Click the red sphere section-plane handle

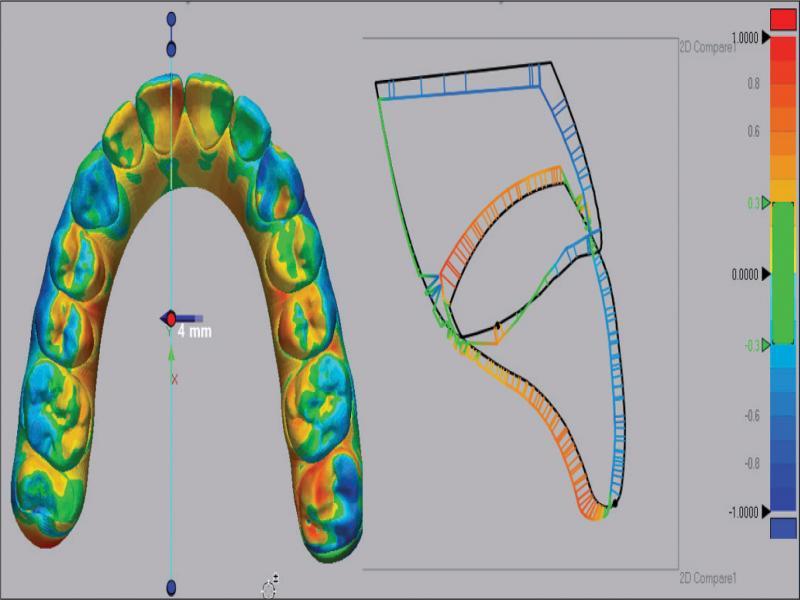coord(171,318)
